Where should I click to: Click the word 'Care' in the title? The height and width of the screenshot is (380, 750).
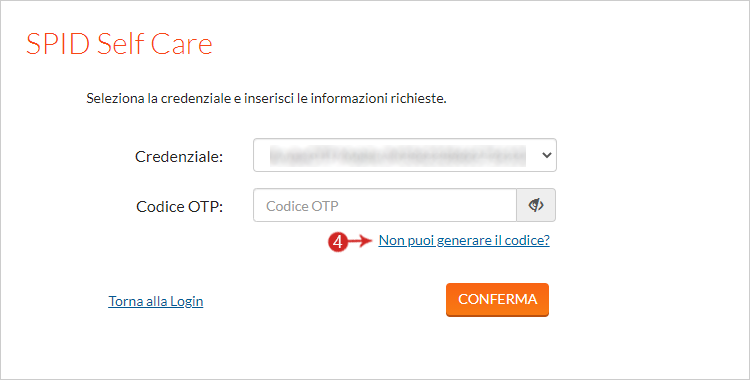pos(182,44)
